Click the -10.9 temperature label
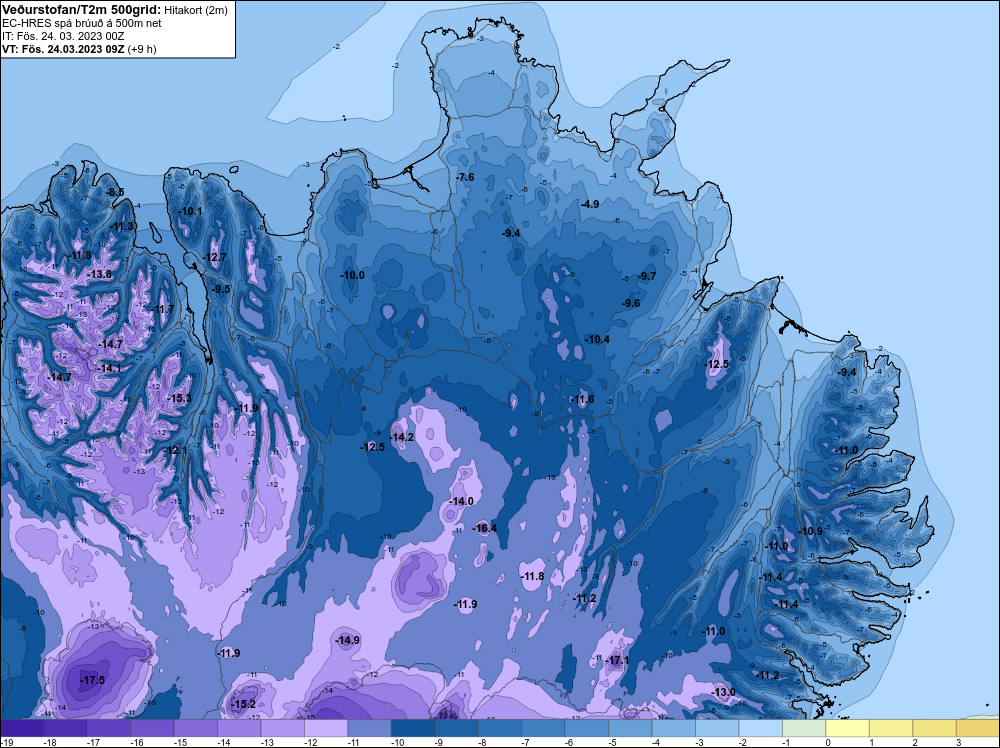This screenshot has width=1000, height=748. click(x=811, y=532)
